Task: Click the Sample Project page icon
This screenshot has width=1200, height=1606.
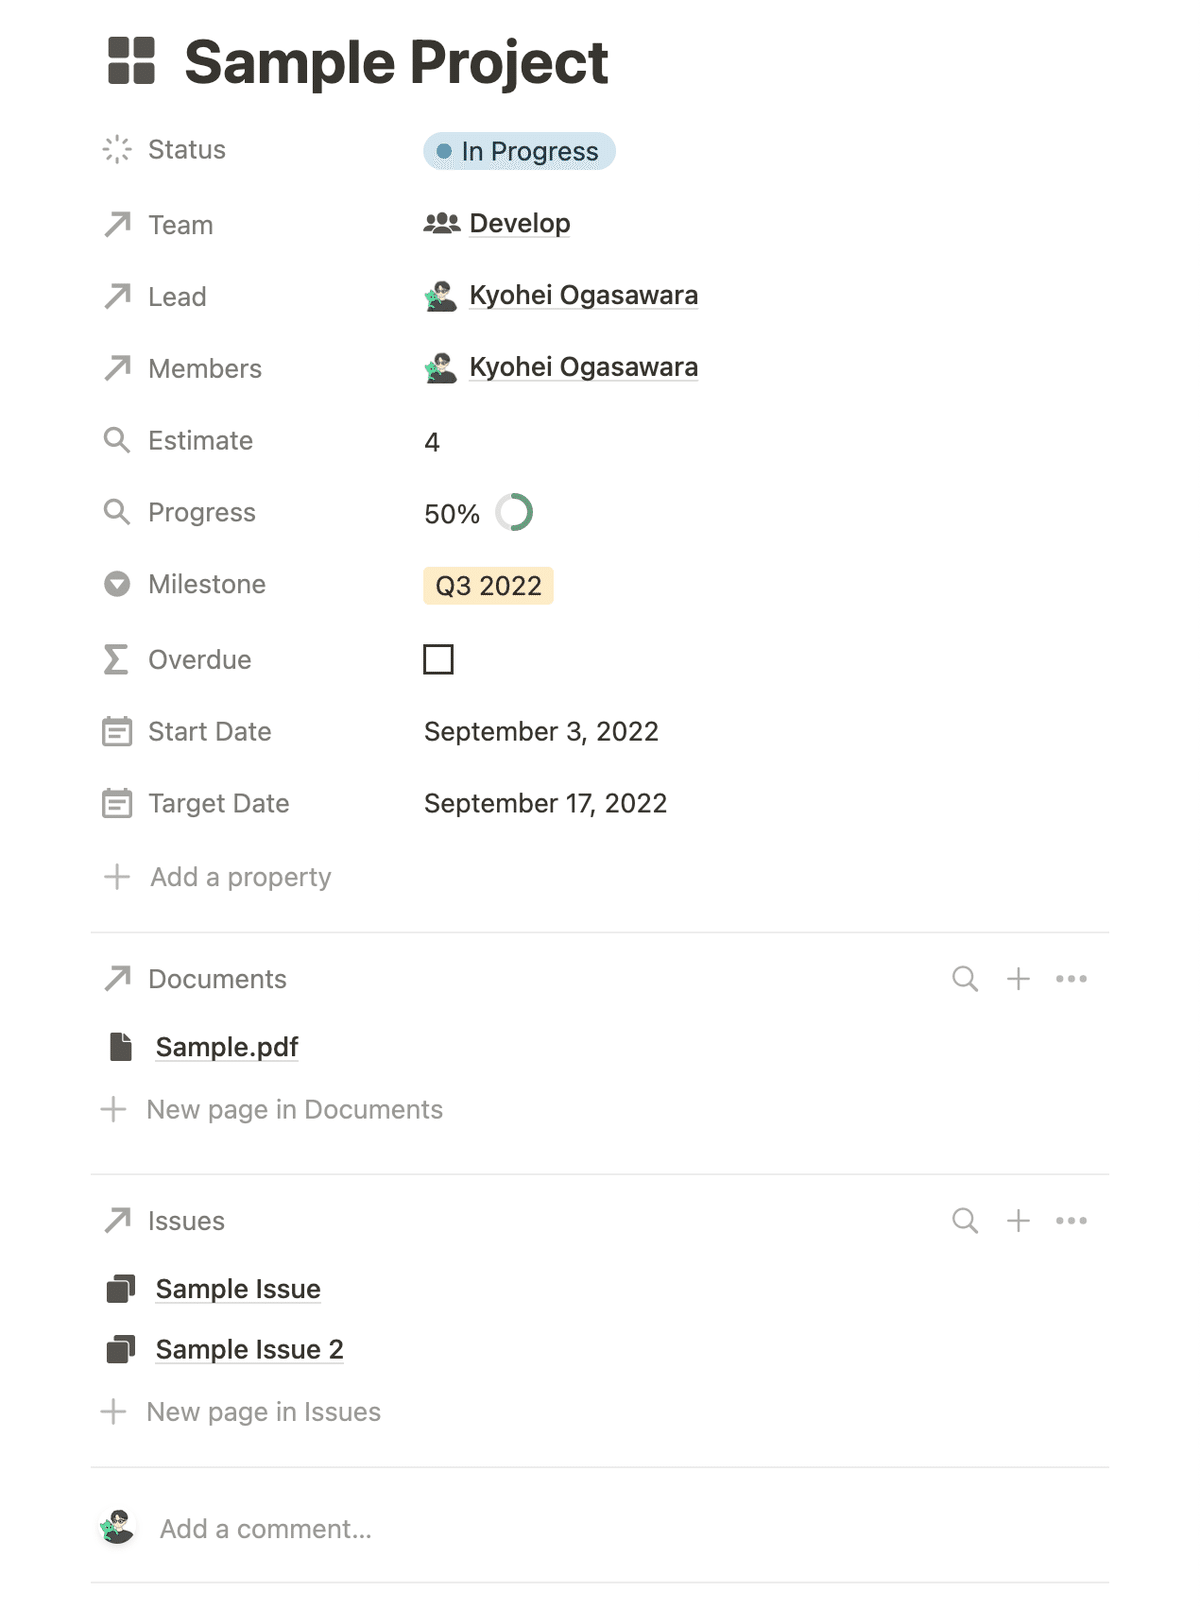Action: coord(131,61)
